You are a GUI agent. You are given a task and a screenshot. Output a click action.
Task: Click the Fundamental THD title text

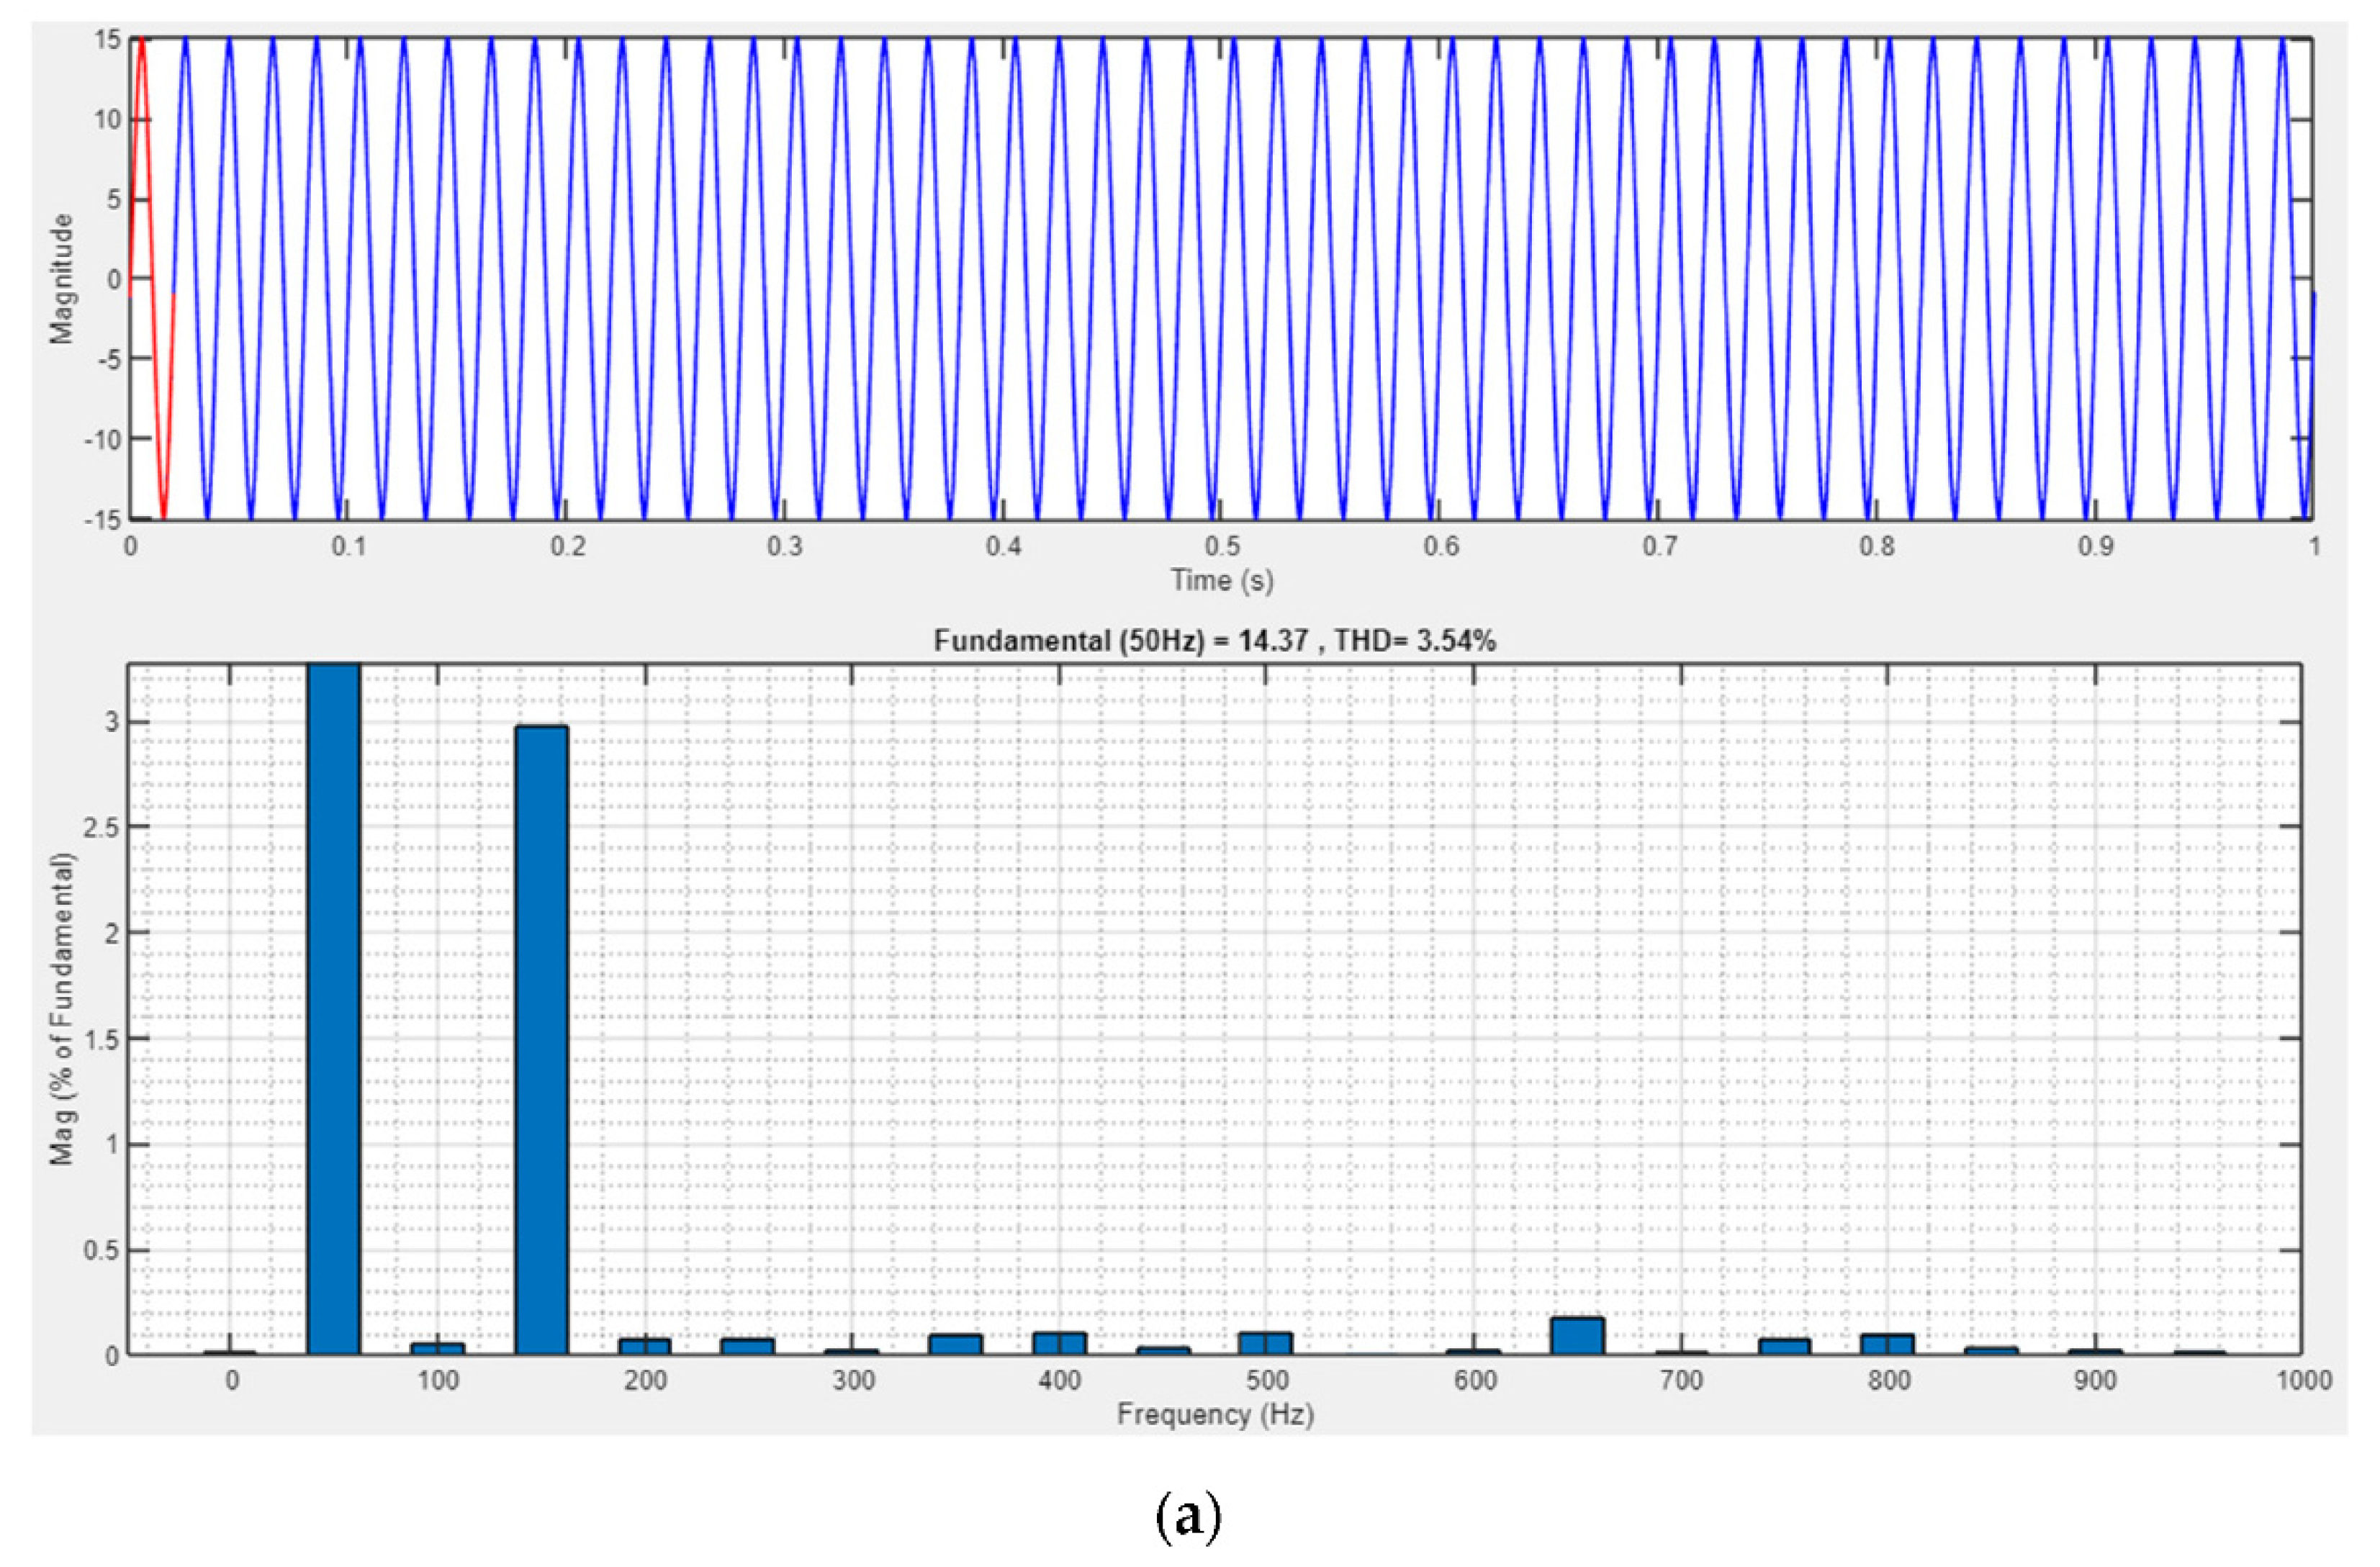pos(1214,641)
